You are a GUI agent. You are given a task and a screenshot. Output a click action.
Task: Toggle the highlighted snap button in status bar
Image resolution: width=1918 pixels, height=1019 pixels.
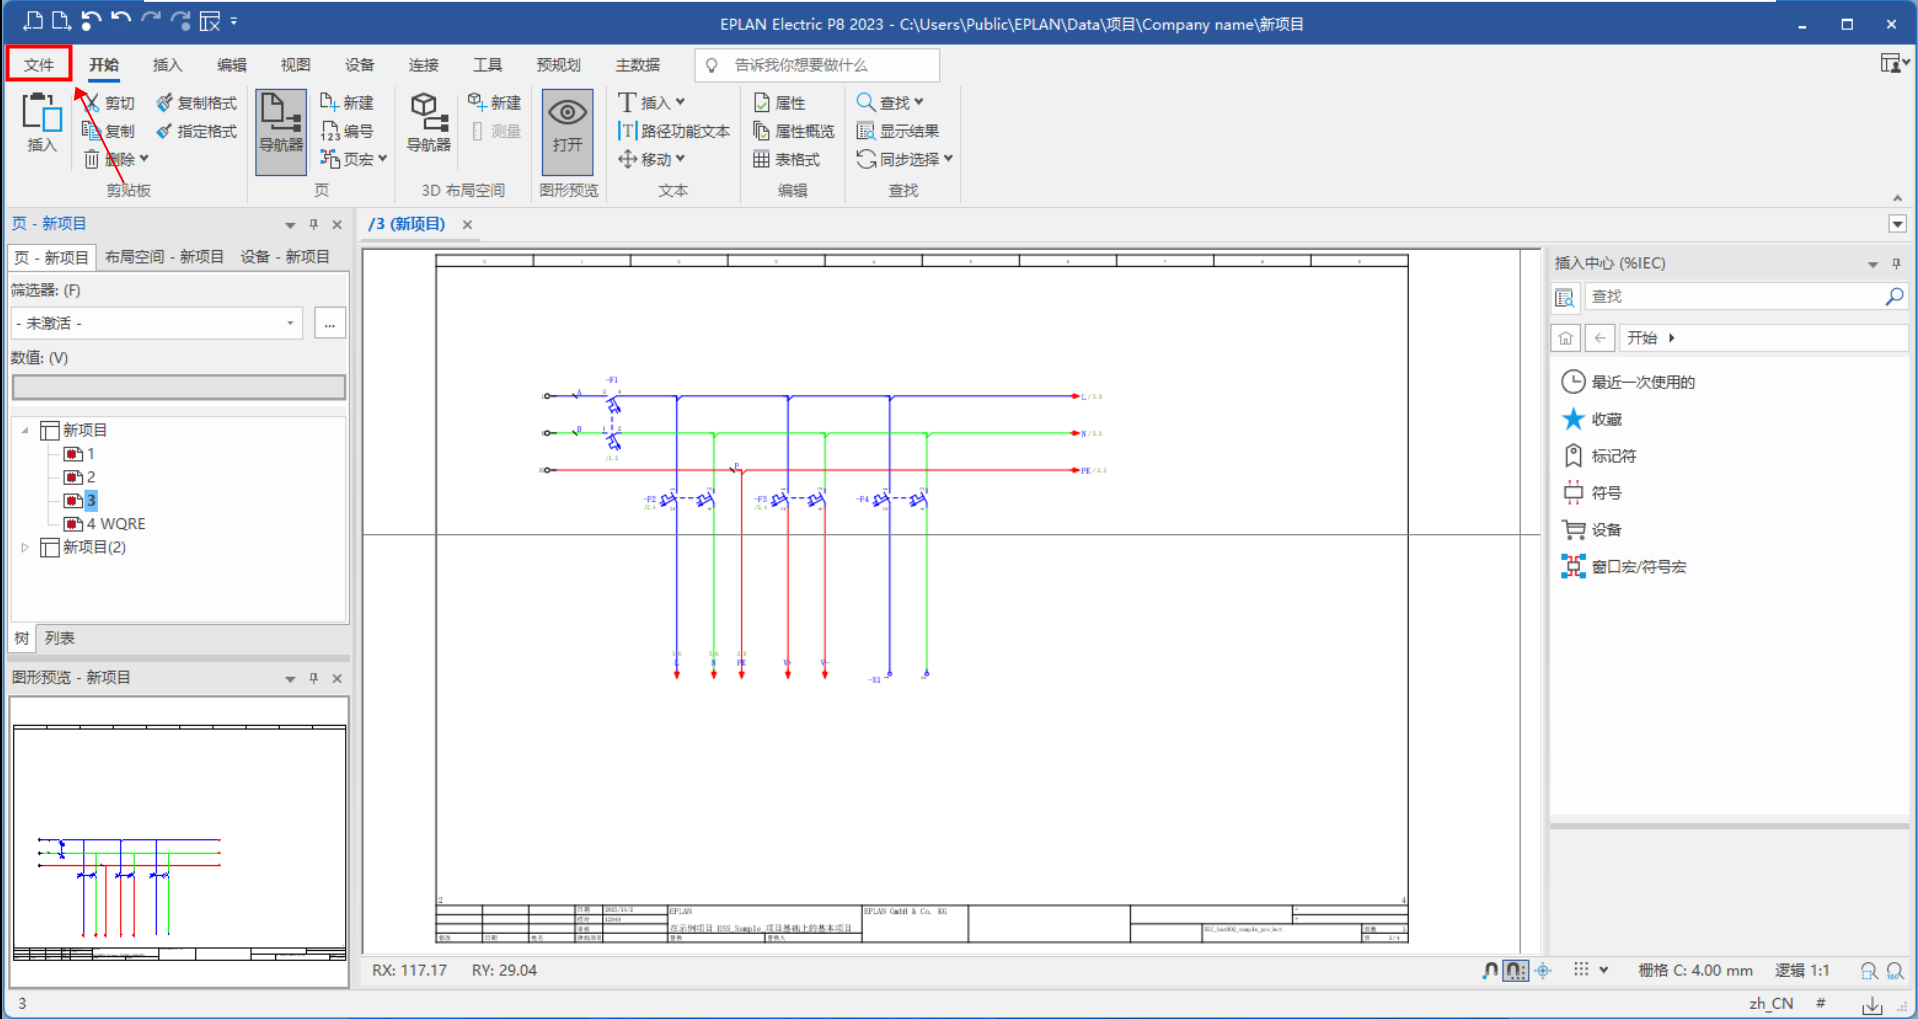click(1515, 970)
